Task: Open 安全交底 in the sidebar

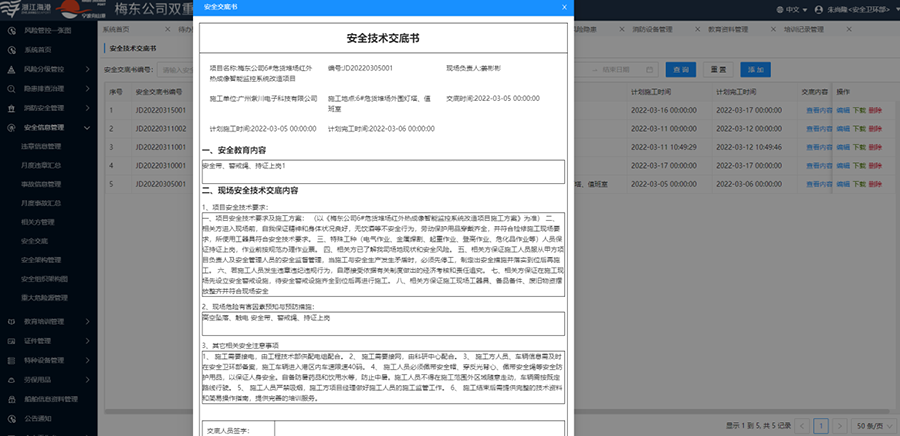Action: pyautogui.click(x=34, y=241)
